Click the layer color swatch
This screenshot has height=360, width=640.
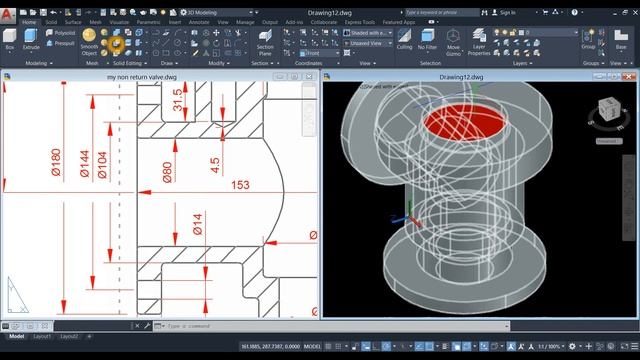(521, 32)
